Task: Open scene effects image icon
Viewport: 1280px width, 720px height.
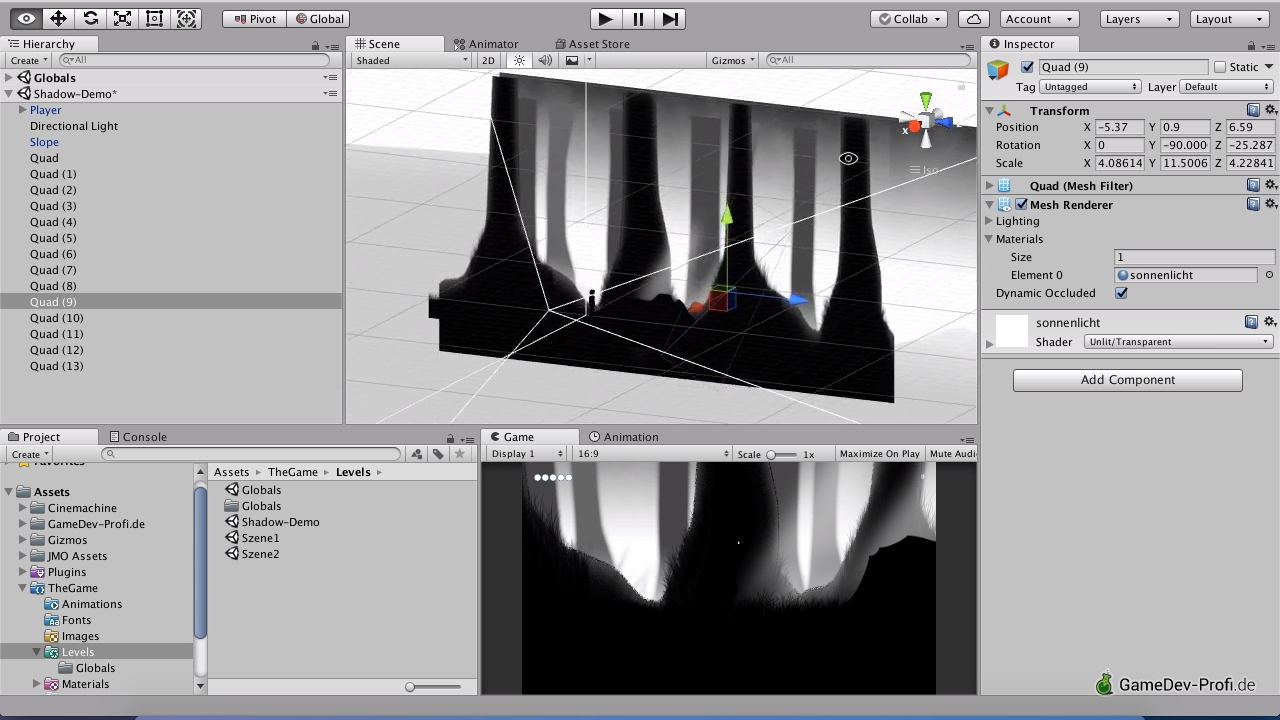Action: 572,60
